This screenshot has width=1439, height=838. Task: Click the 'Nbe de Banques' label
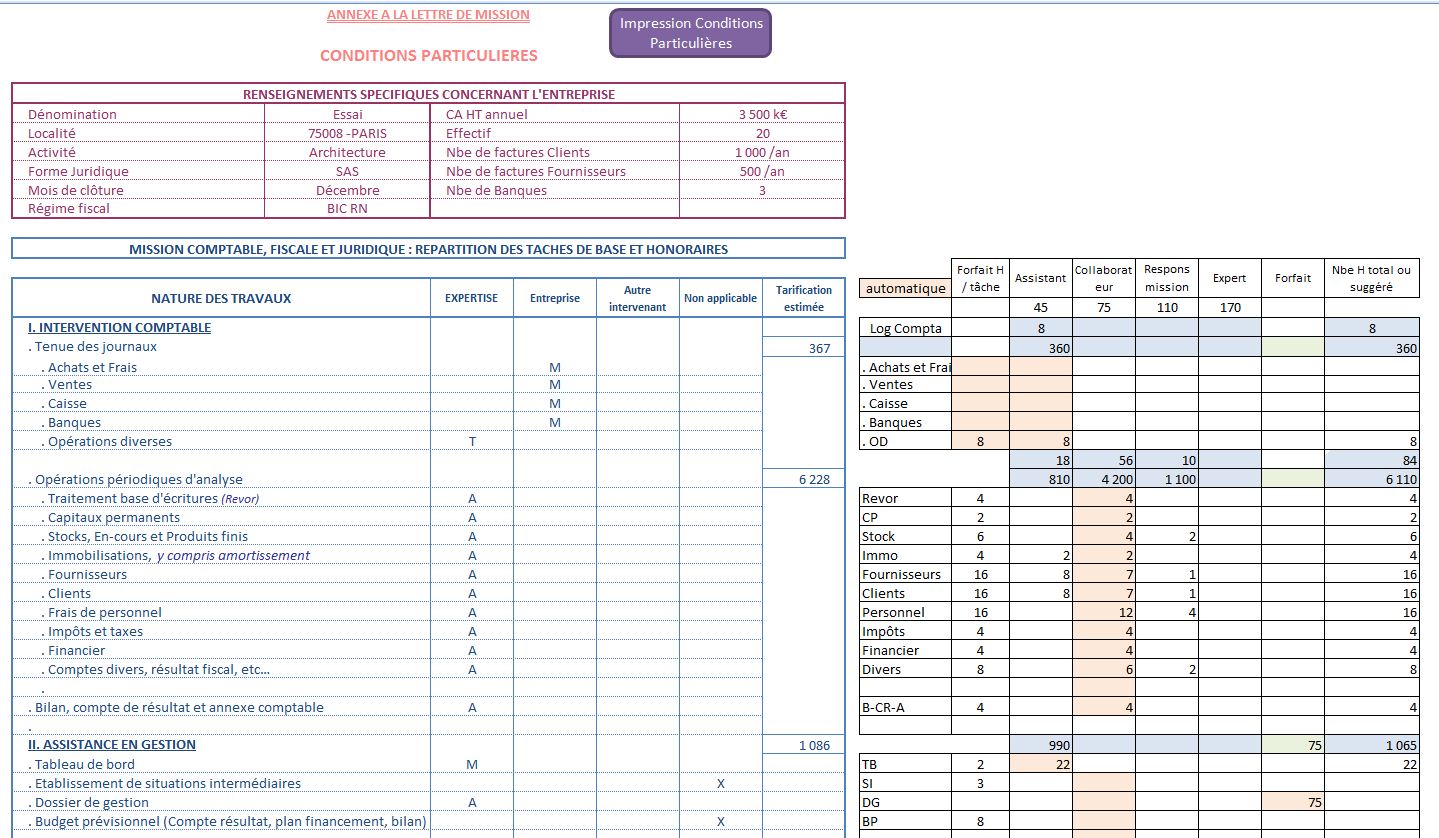point(496,190)
